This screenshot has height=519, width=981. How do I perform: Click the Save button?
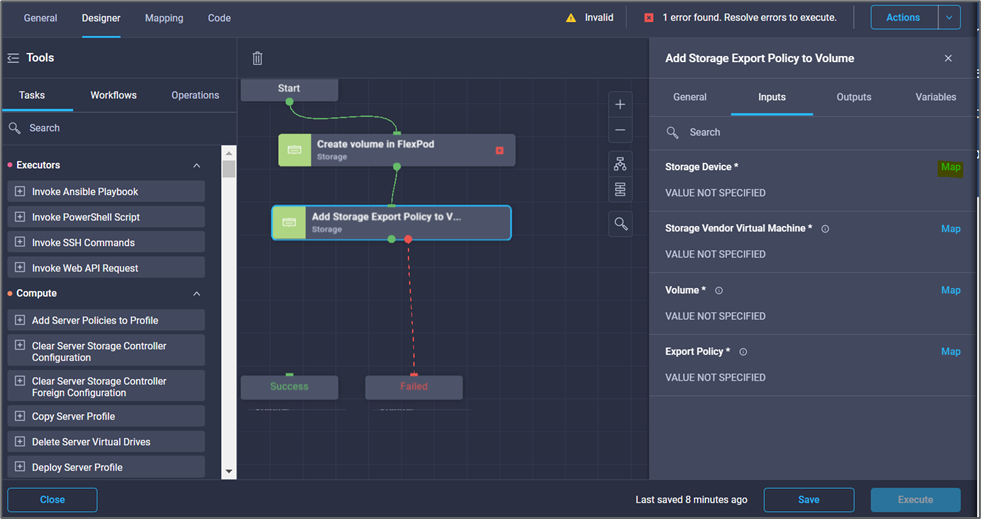point(808,500)
